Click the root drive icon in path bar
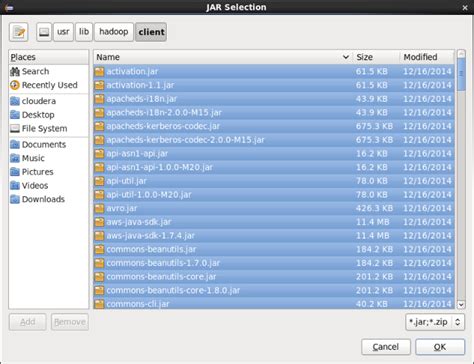The image size is (474, 364). click(x=44, y=32)
